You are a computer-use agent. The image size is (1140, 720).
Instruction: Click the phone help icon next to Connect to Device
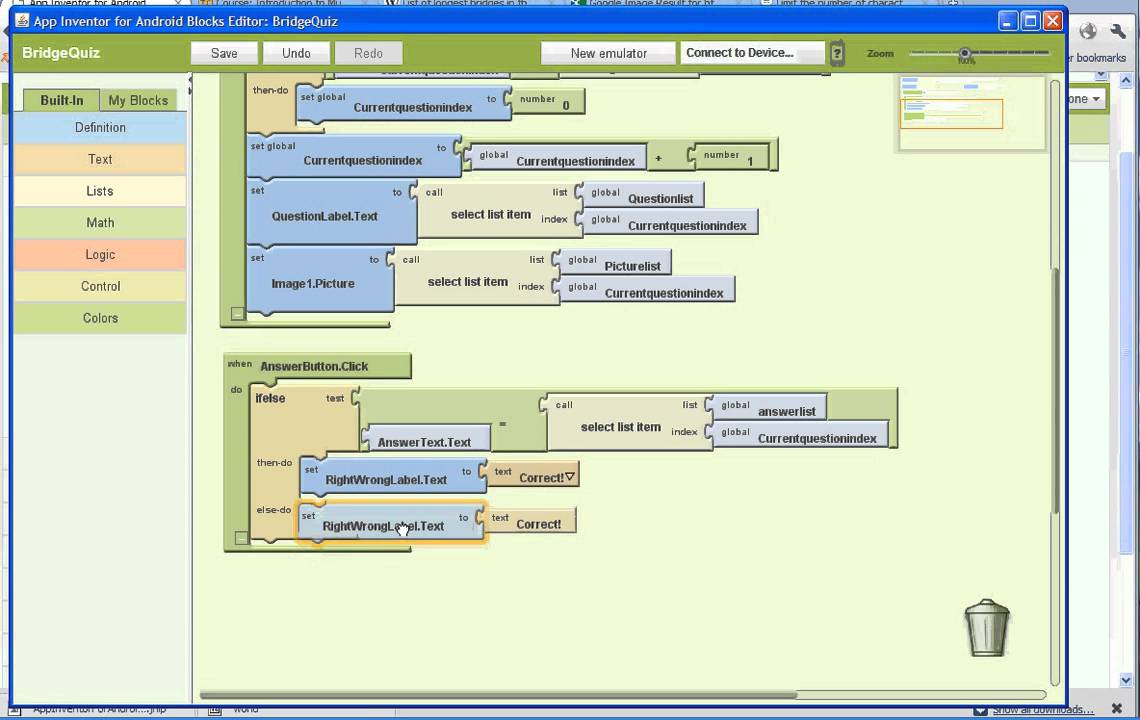(838, 53)
